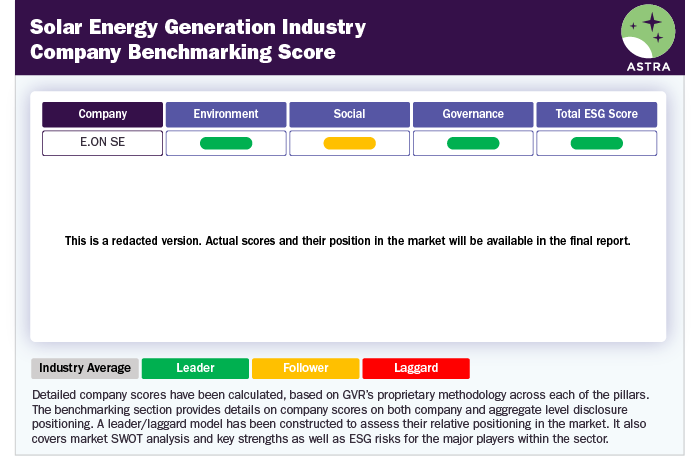Click the ASTRA star logo icon
Screen dimensions: 697x456
649,32
